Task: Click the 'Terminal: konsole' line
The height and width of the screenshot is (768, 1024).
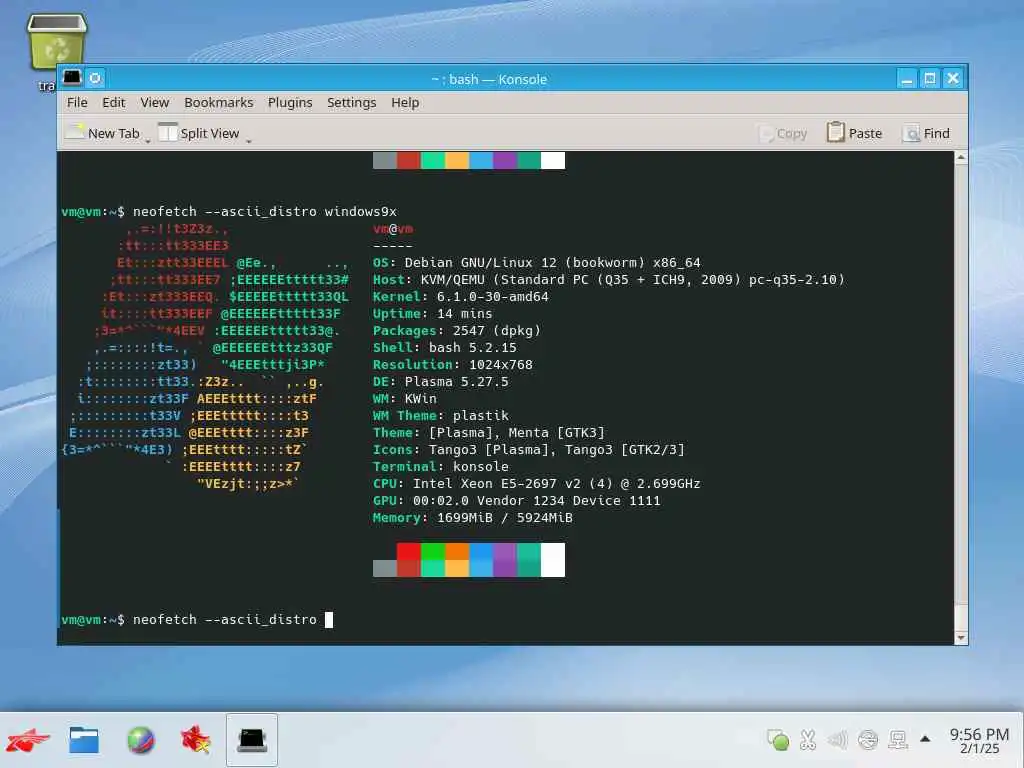Action: click(x=441, y=466)
